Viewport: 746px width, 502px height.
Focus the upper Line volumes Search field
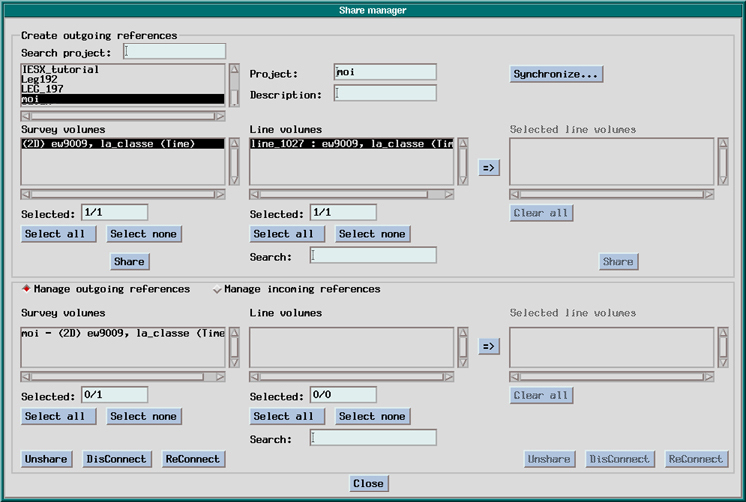pos(373,256)
